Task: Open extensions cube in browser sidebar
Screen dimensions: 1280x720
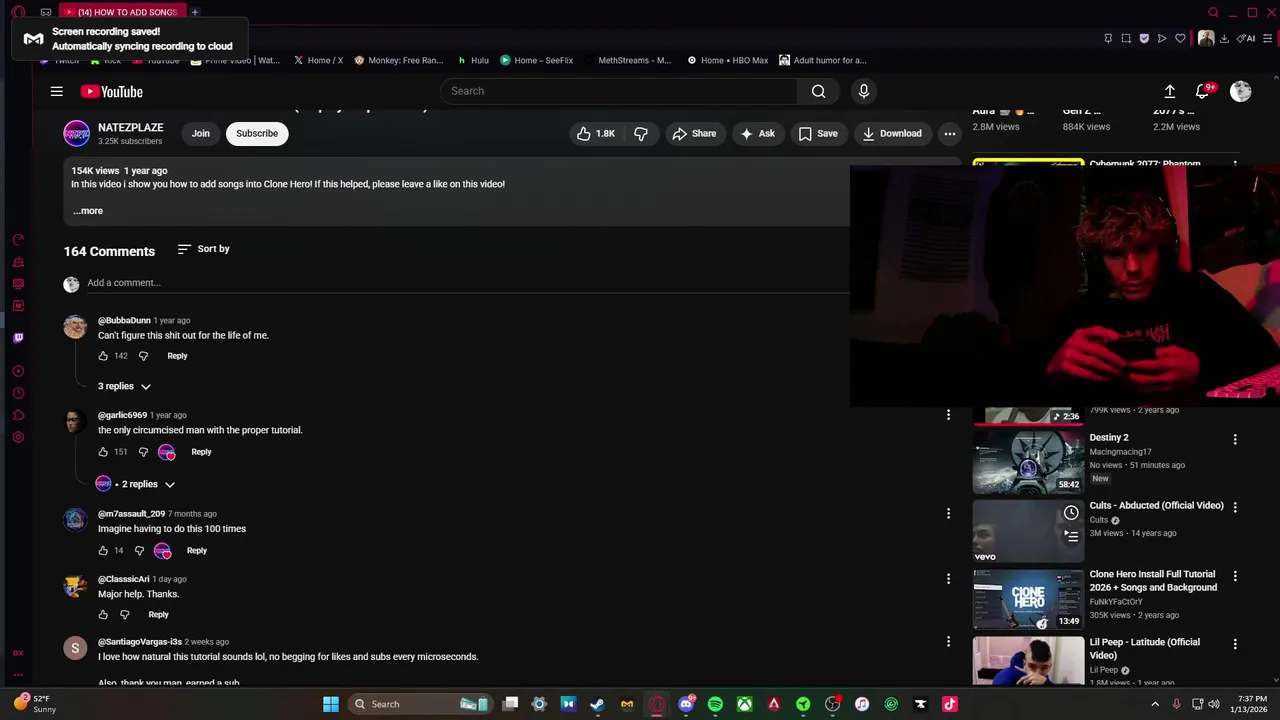Action: pos(18,414)
